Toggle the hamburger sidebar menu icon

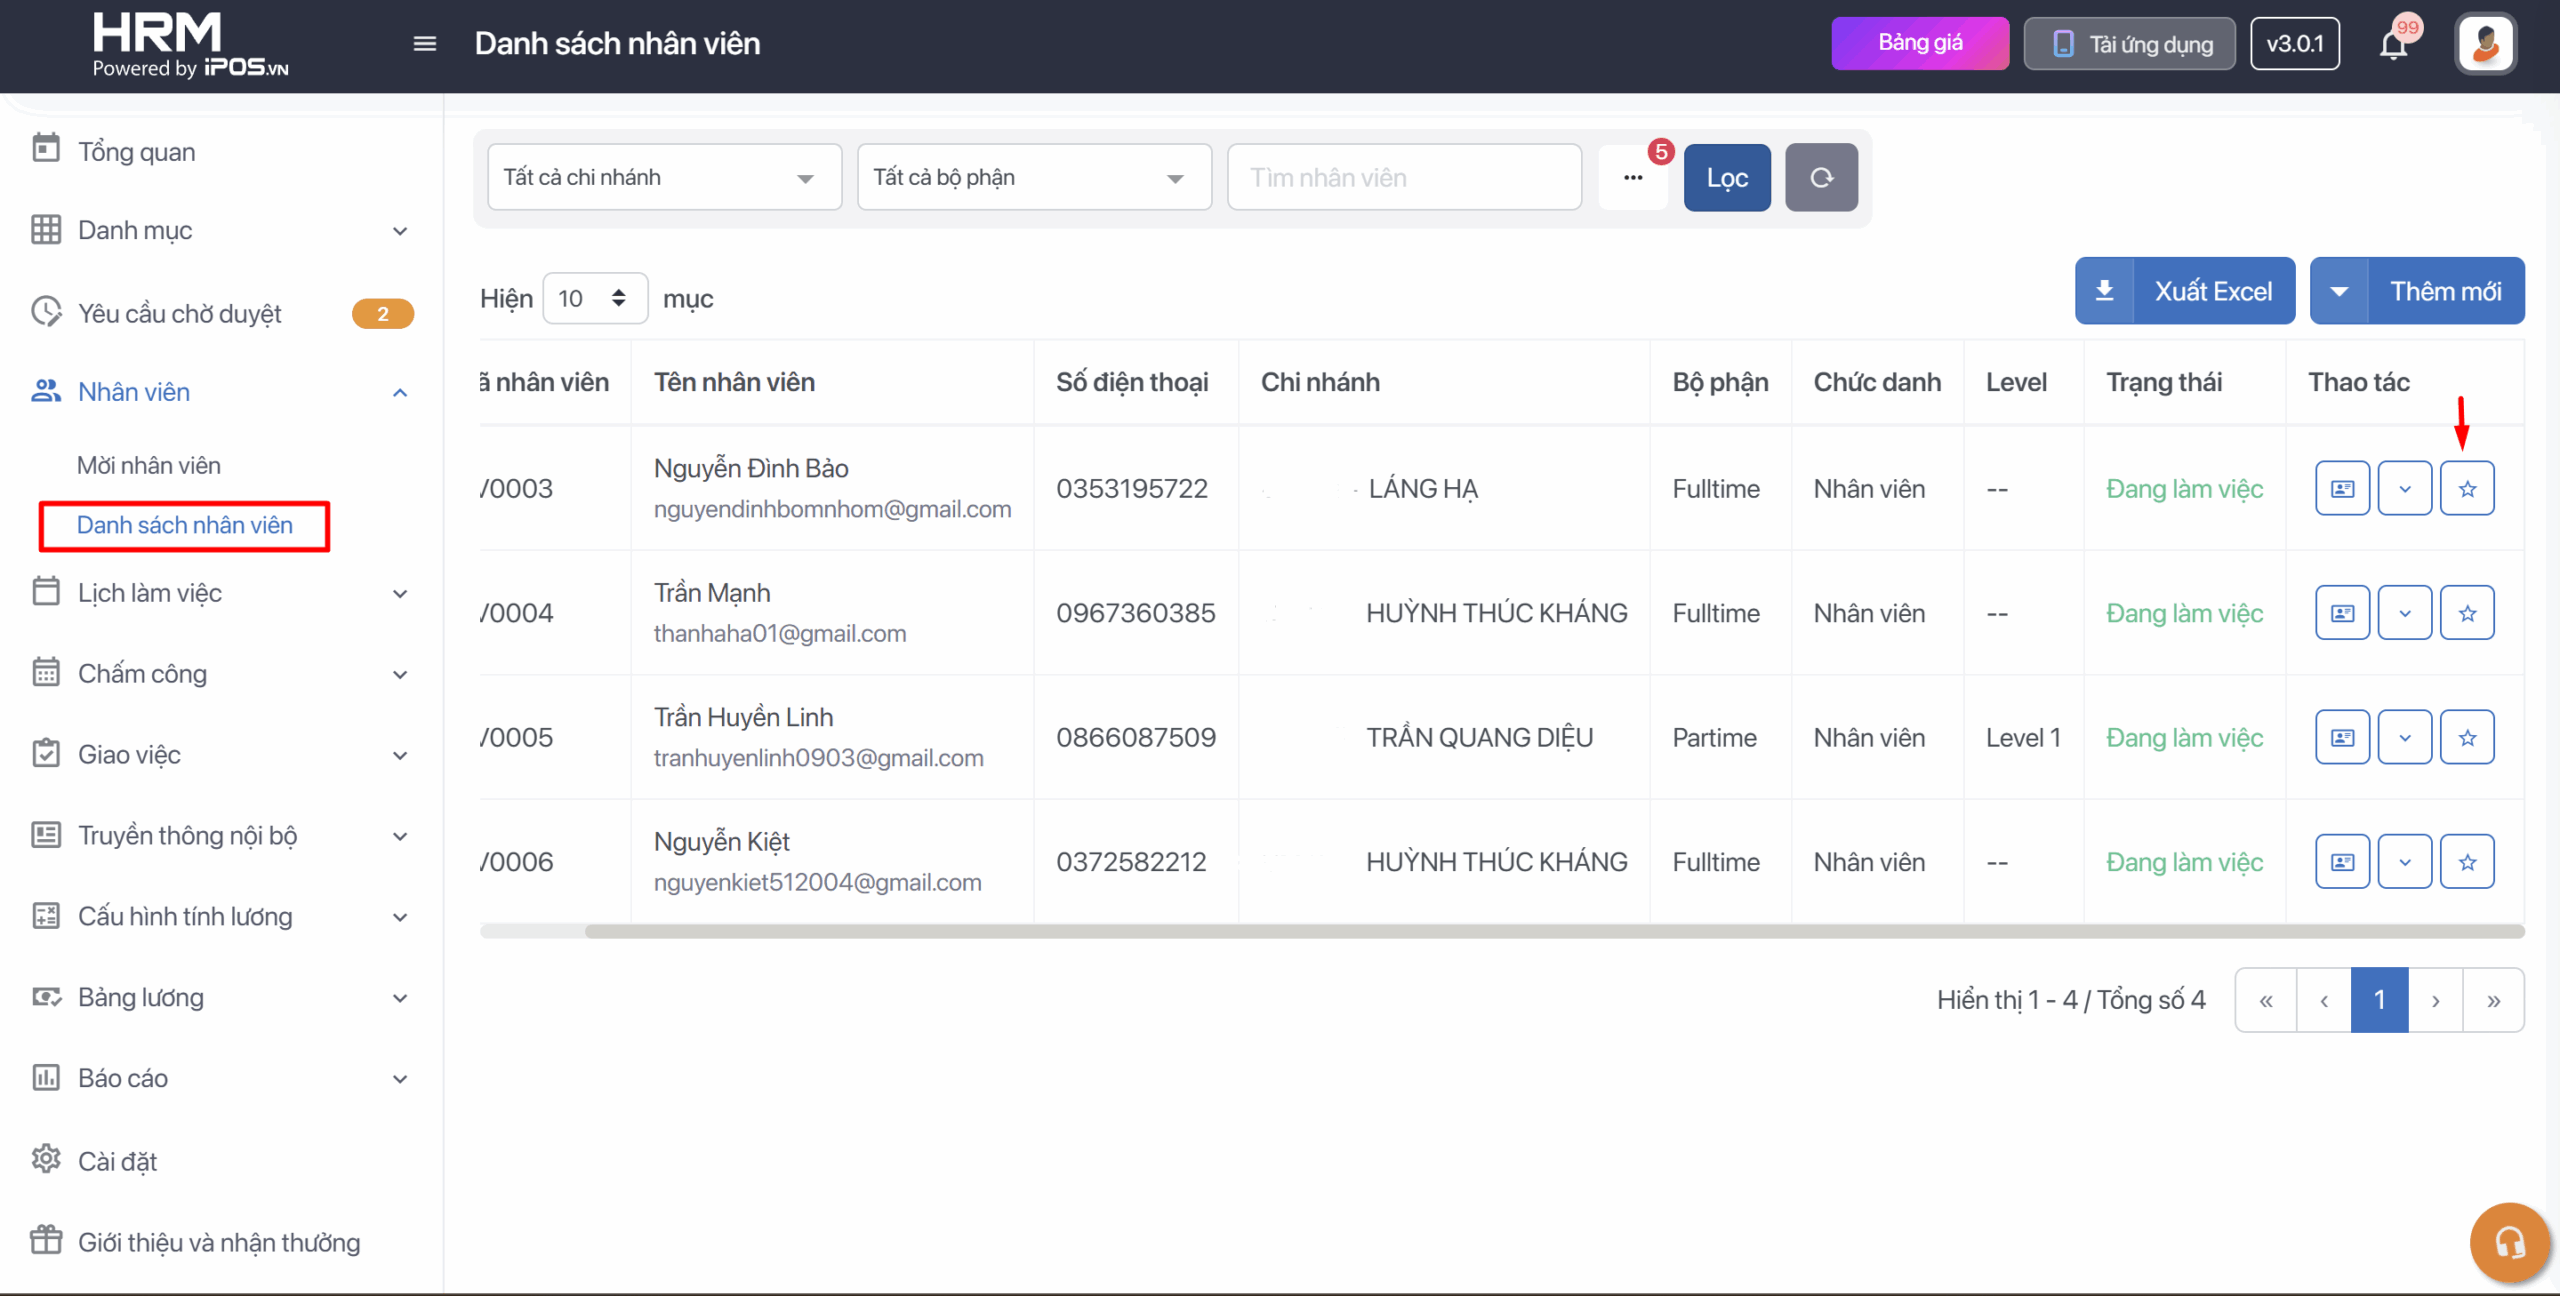coord(425,44)
